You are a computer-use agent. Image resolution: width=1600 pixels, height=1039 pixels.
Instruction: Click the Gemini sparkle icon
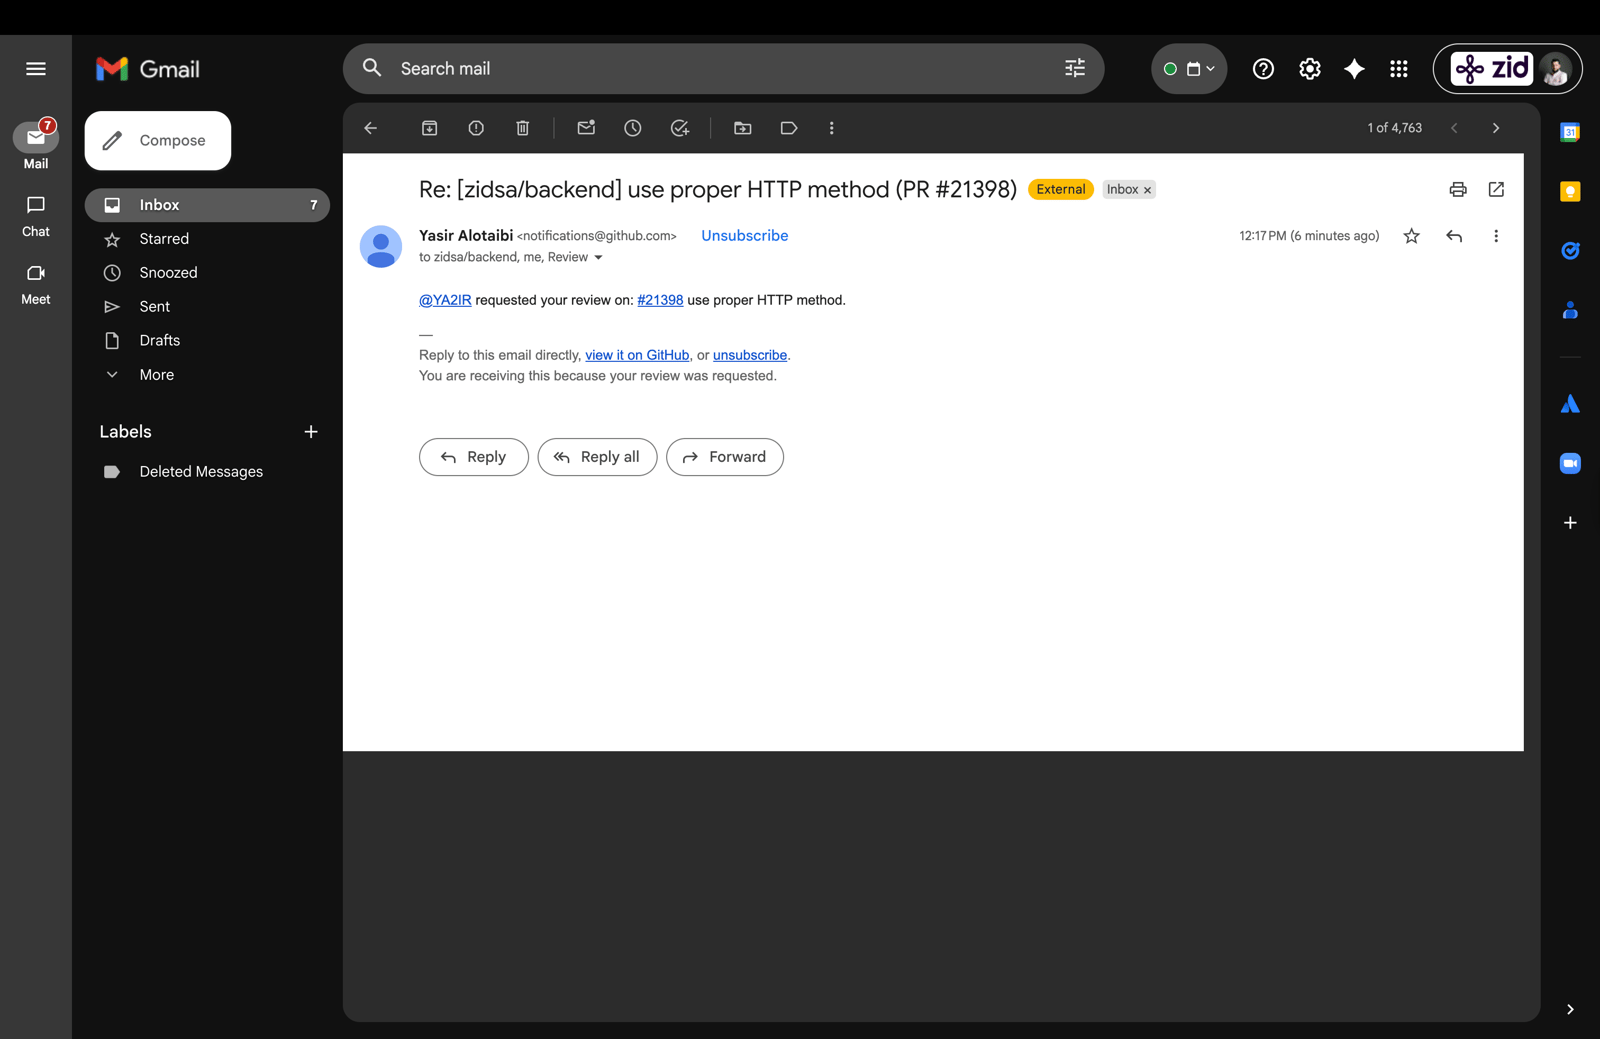pyautogui.click(x=1354, y=69)
